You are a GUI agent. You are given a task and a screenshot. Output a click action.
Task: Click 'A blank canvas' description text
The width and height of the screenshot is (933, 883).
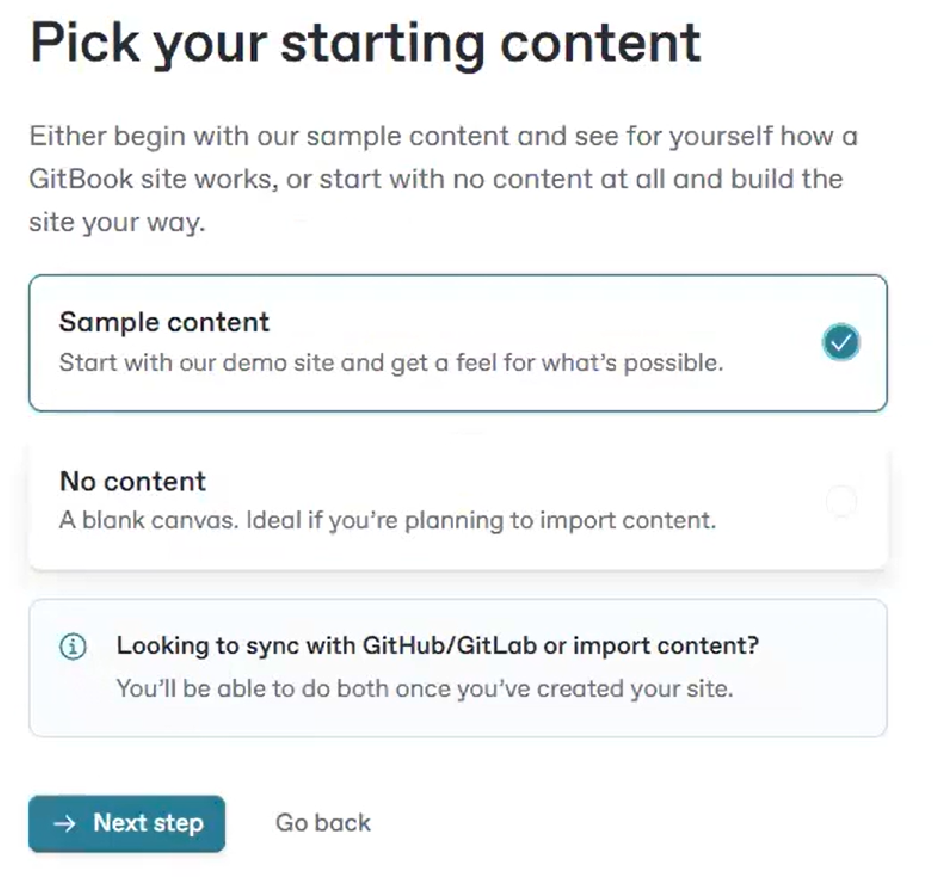tap(150, 521)
